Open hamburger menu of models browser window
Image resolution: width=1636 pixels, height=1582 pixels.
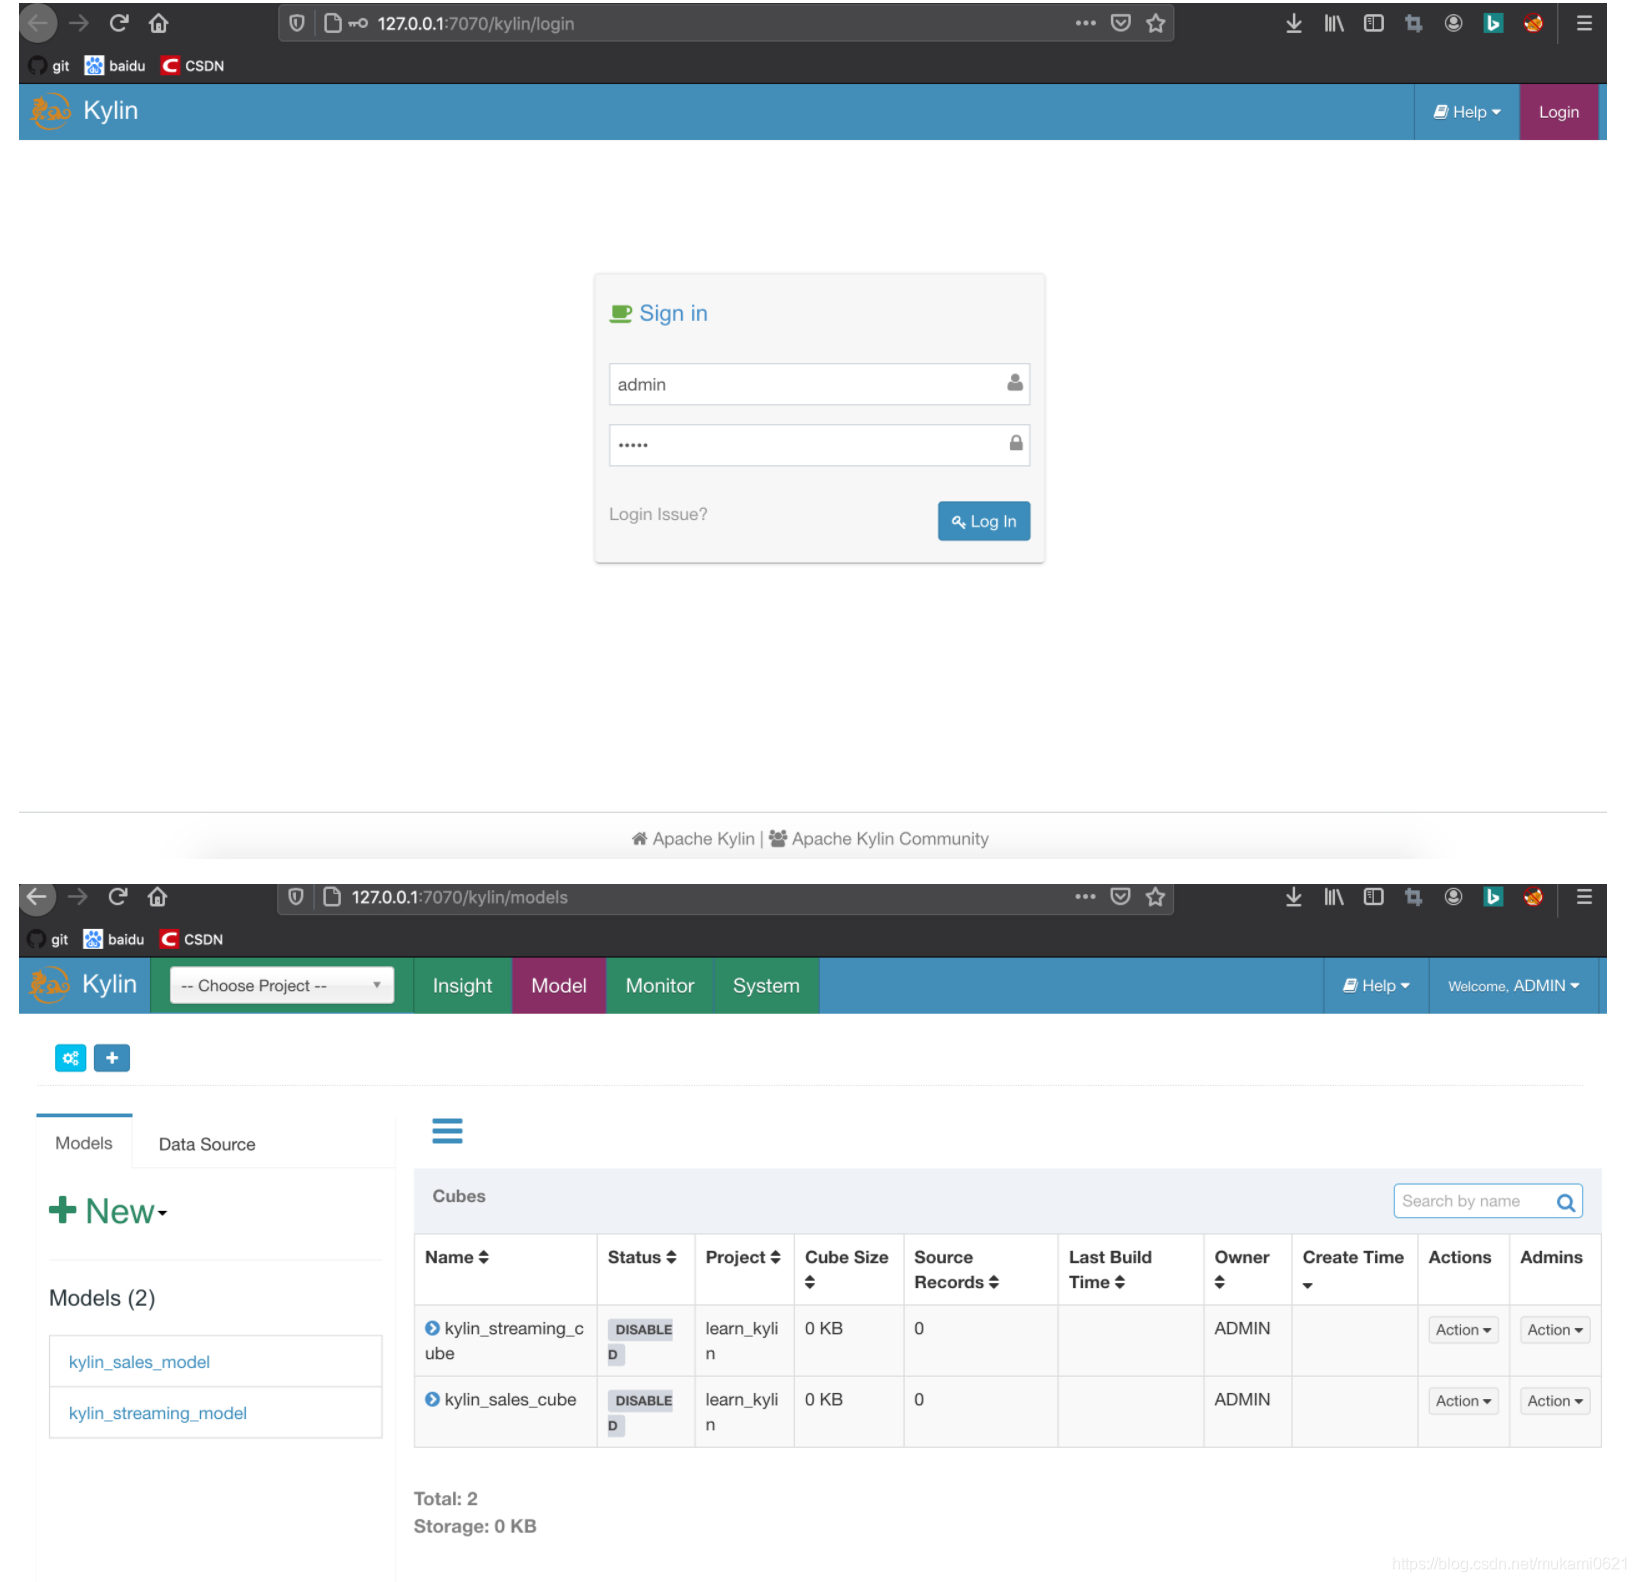[x=1584, y=897]
